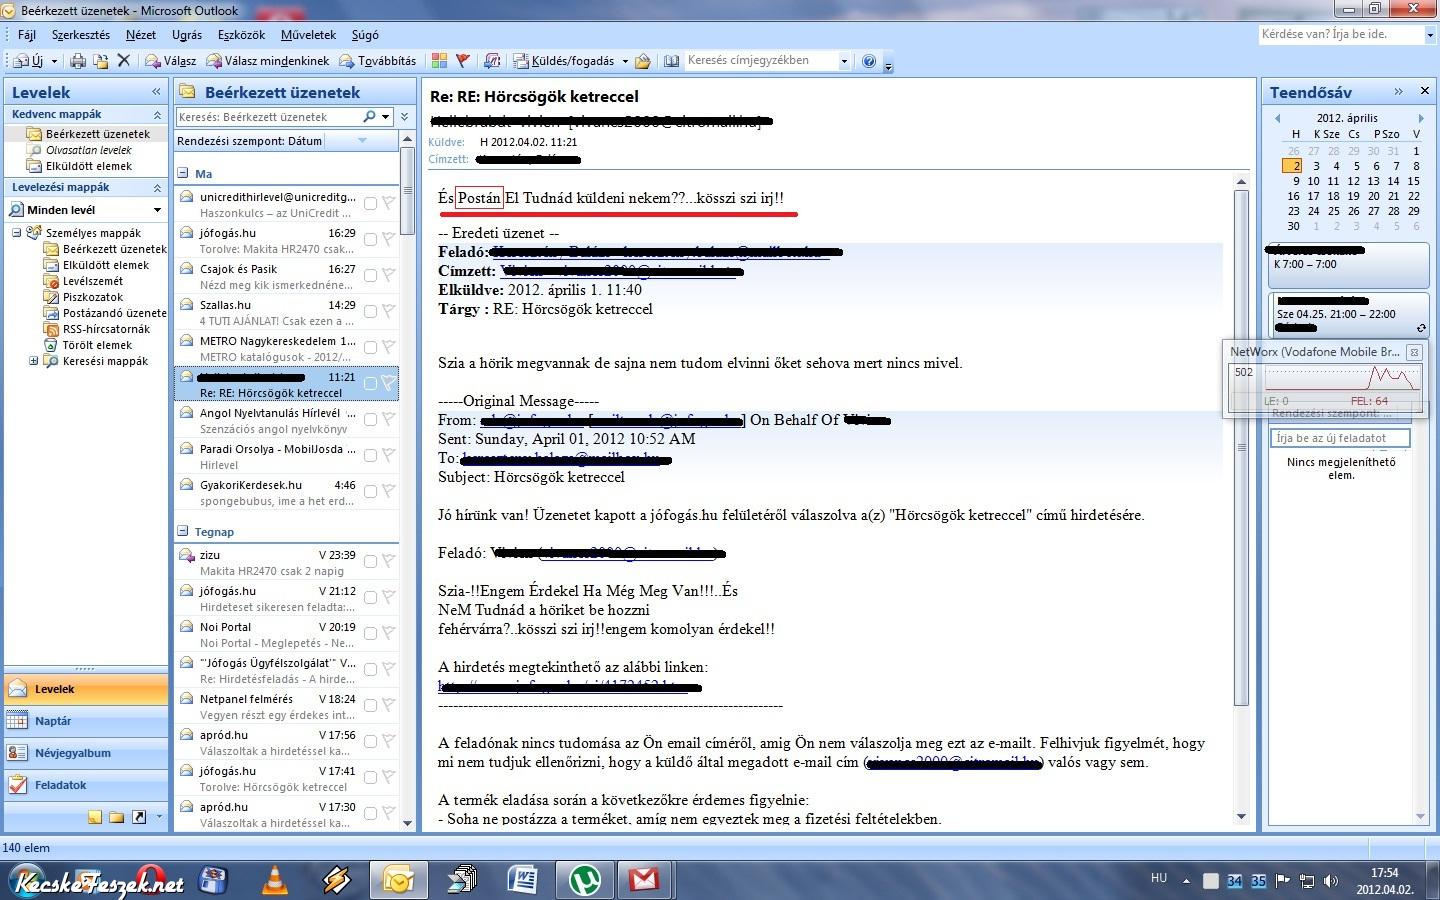Open the Küldés/fogadás dropdown arrow
Screen dimensions: 1440x900
tap(625, 62)
